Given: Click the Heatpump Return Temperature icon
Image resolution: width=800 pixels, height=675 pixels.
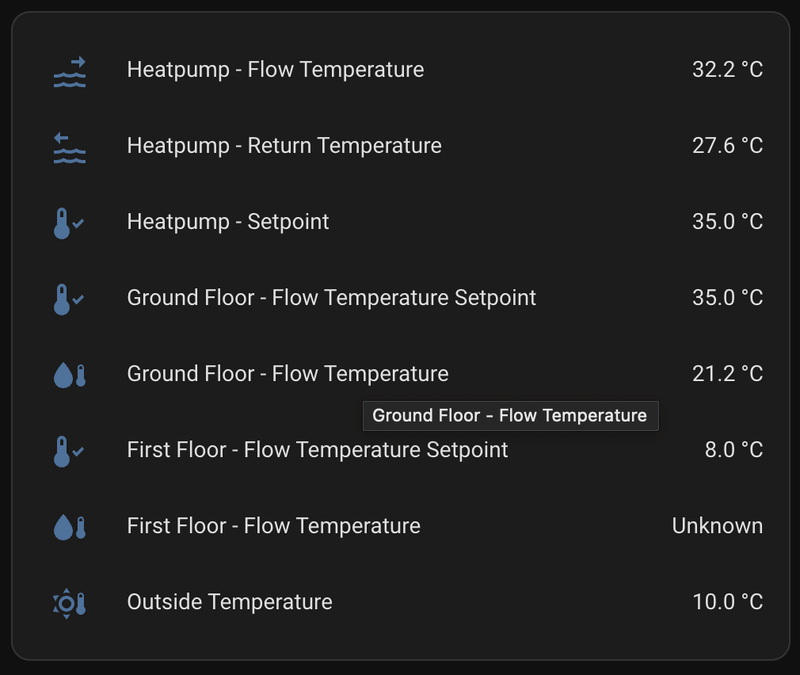Looking at the screenshot, I should pyautogui.click(x=69, y=147).
